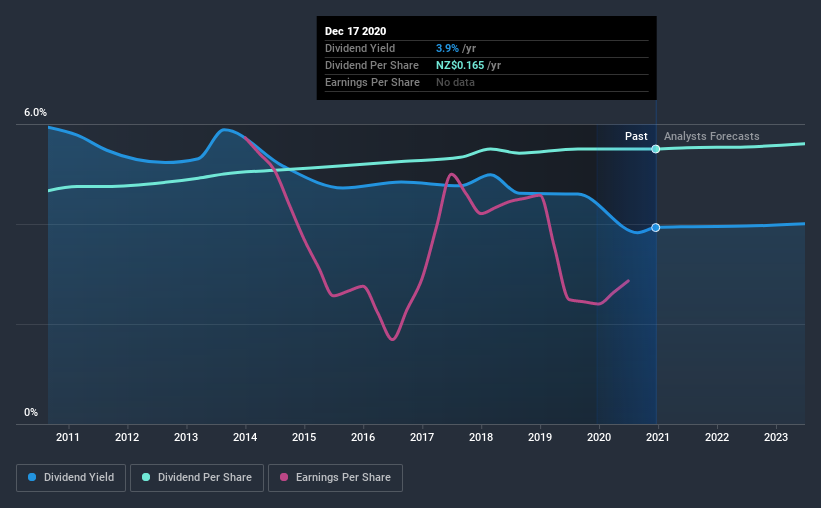
Task: Toggle the Earnings Per Share legend button
Action: coord(335,478)
